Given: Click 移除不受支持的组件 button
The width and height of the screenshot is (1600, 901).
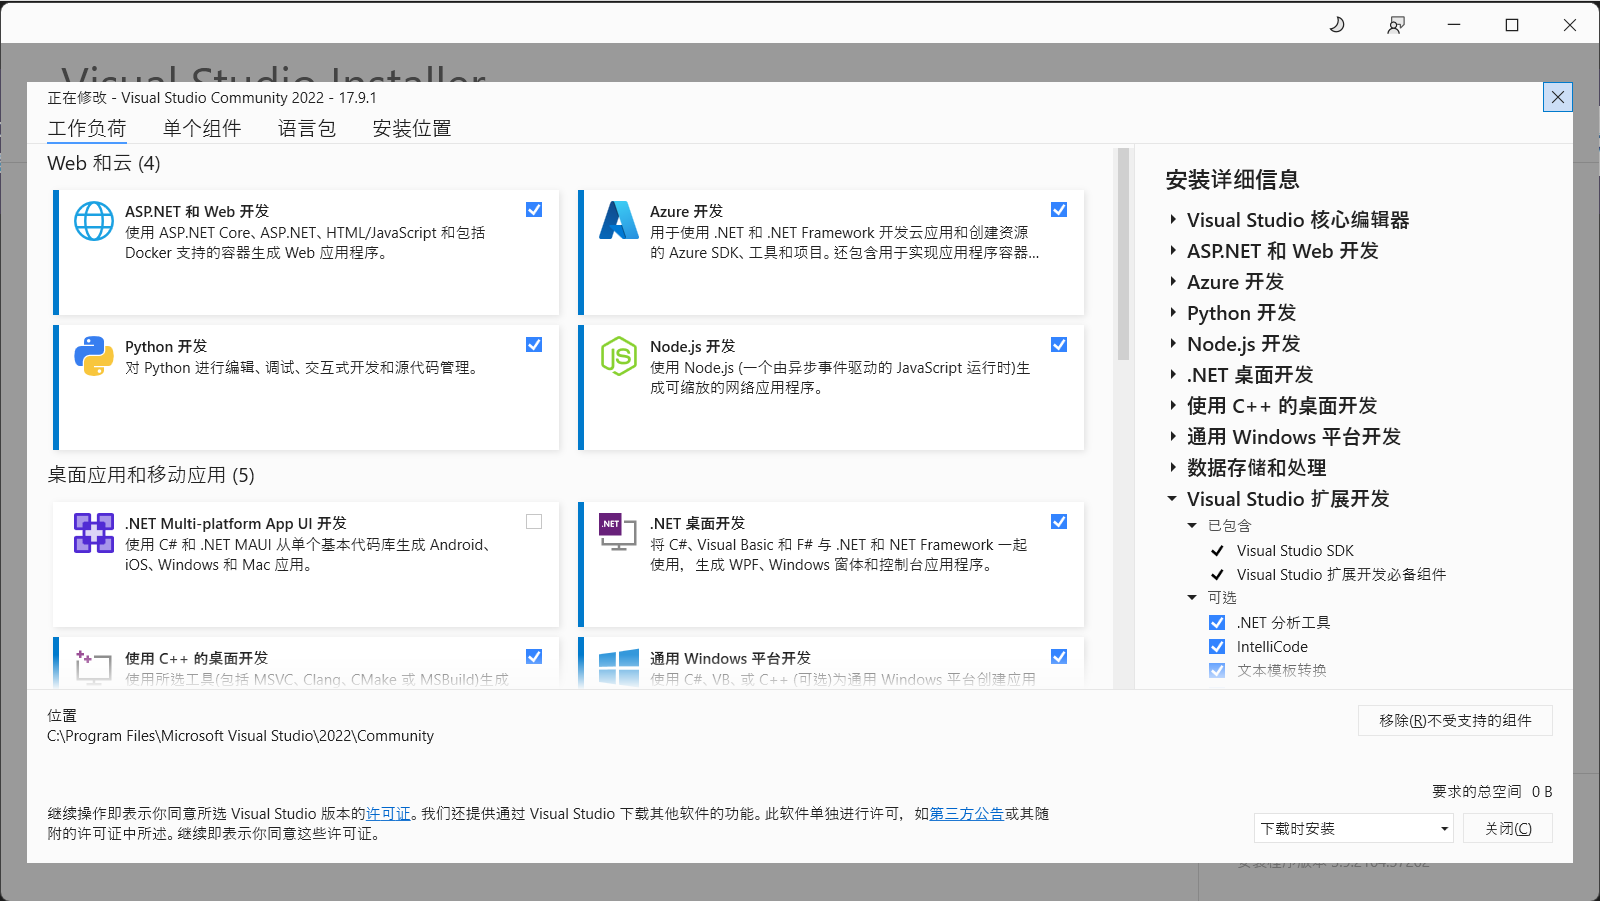Looking at the screenshot, I should coord(1455,720).
